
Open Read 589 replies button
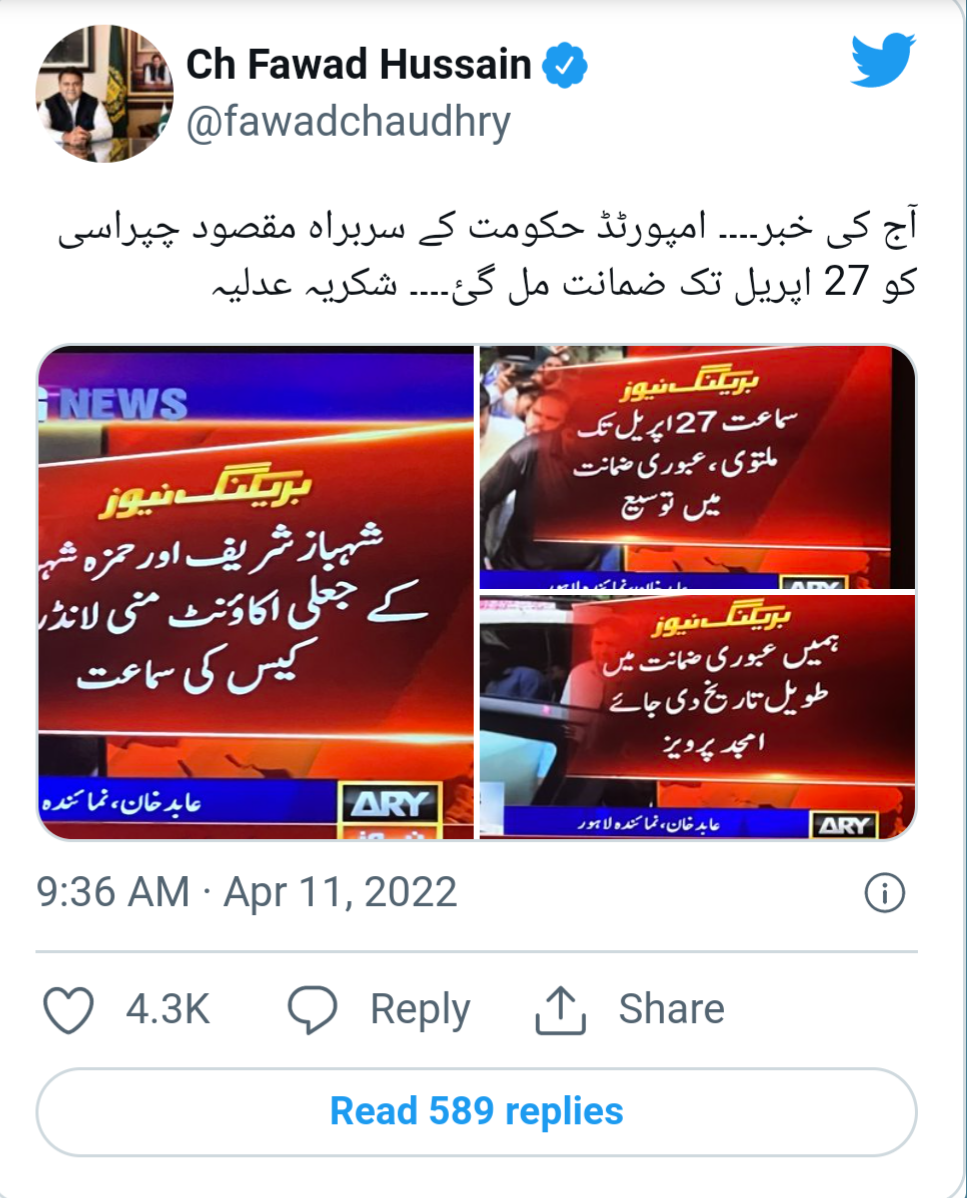point(477,1112)
